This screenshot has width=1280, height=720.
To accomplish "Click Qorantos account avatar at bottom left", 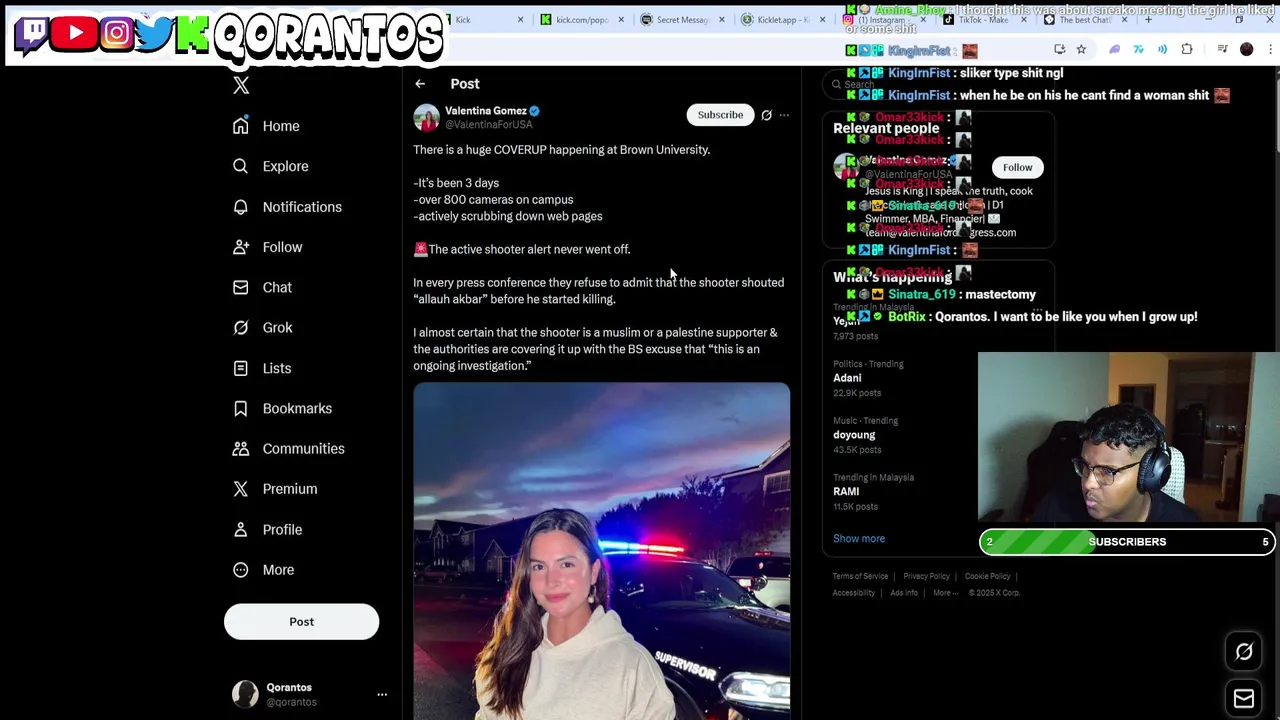I will tap(245, 694).
